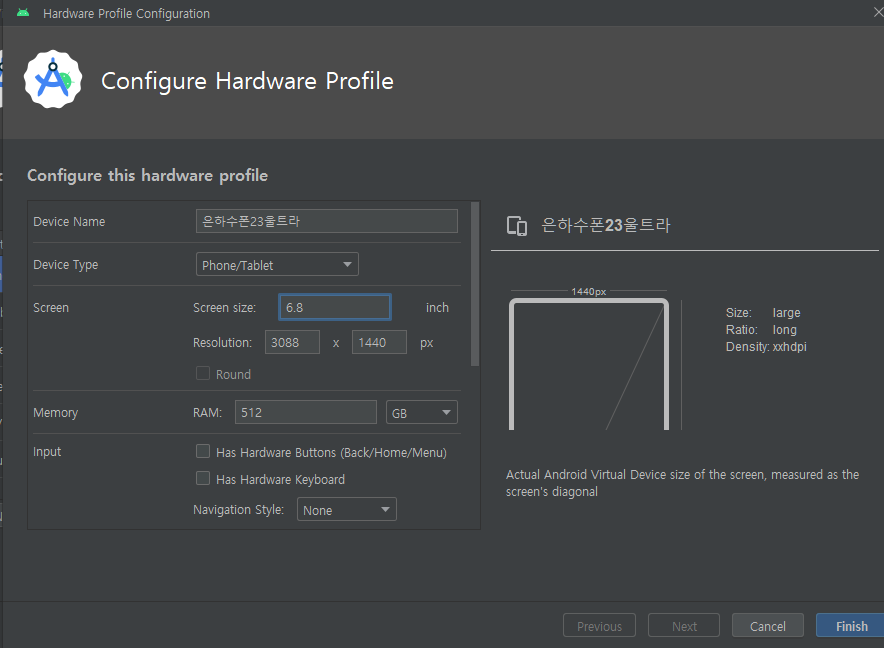Click the Cancel button
884x648 pixels.
coord(767,625)
